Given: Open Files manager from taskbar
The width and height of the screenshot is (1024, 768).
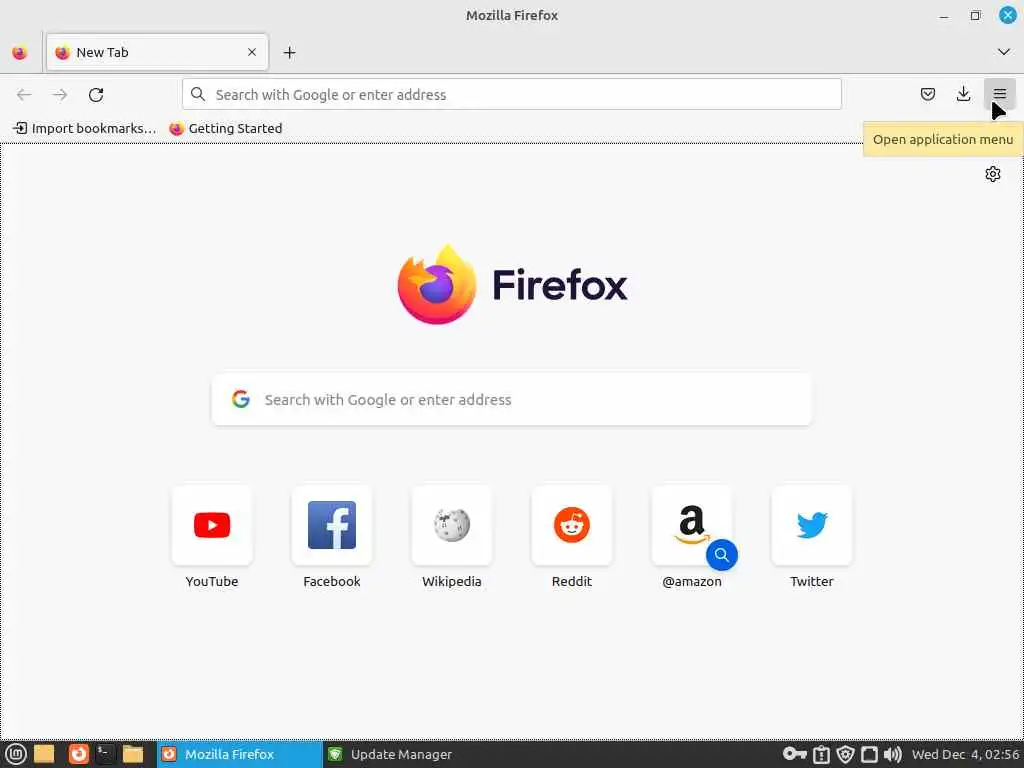Looking at the screenshot, I should 133,754.
